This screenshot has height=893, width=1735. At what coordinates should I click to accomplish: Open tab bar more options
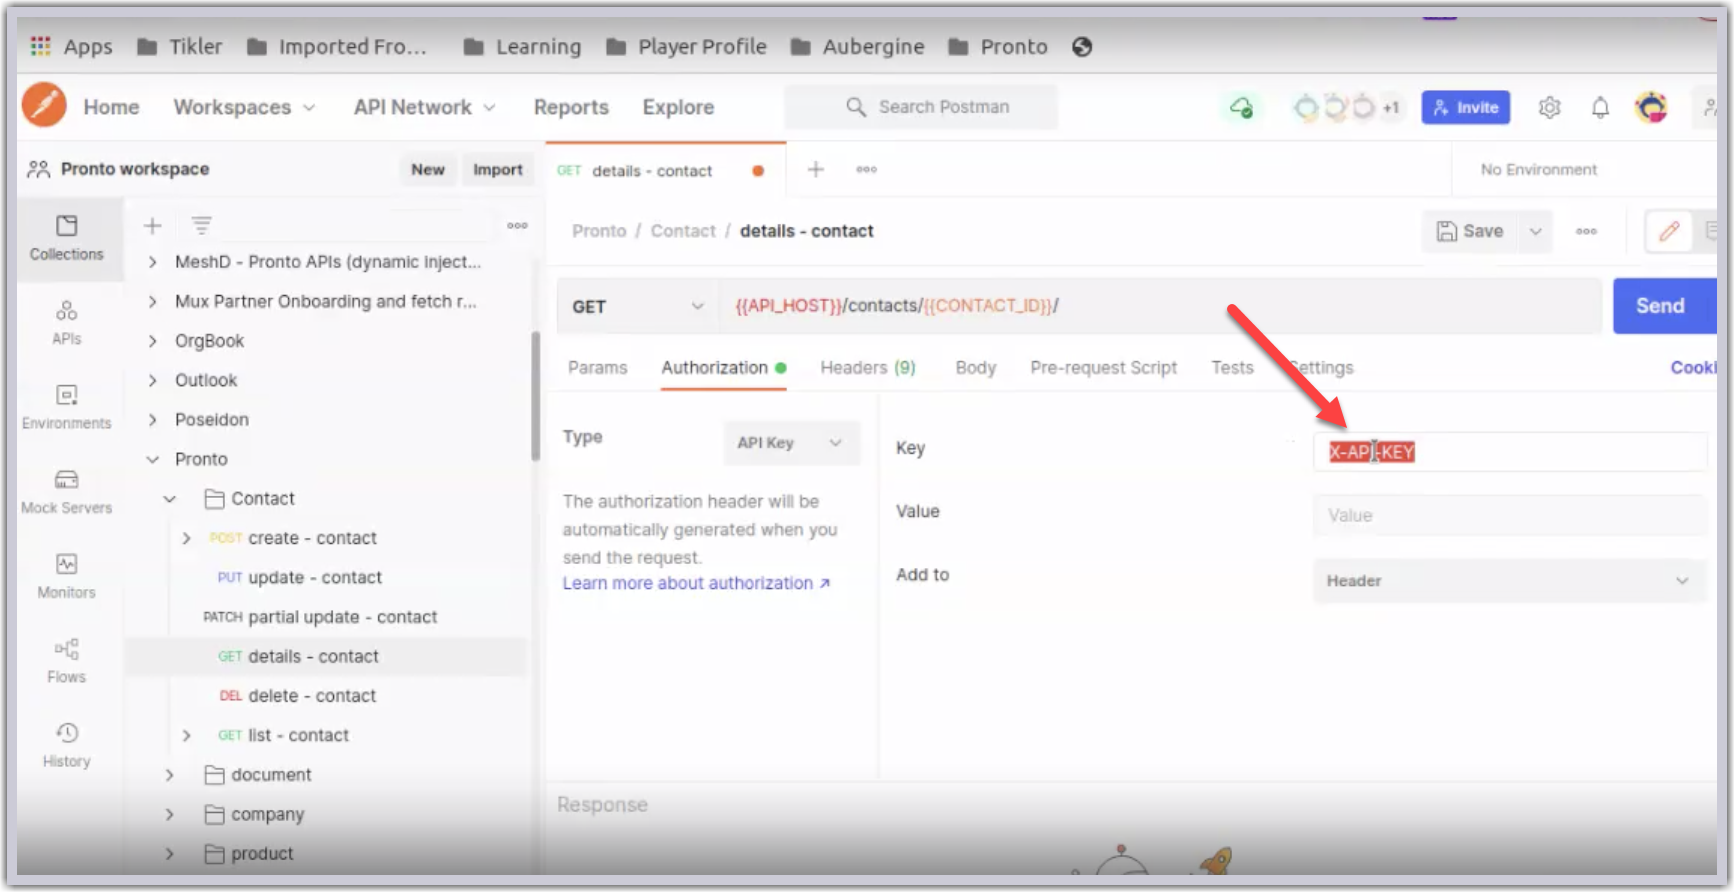pos(866,170)
